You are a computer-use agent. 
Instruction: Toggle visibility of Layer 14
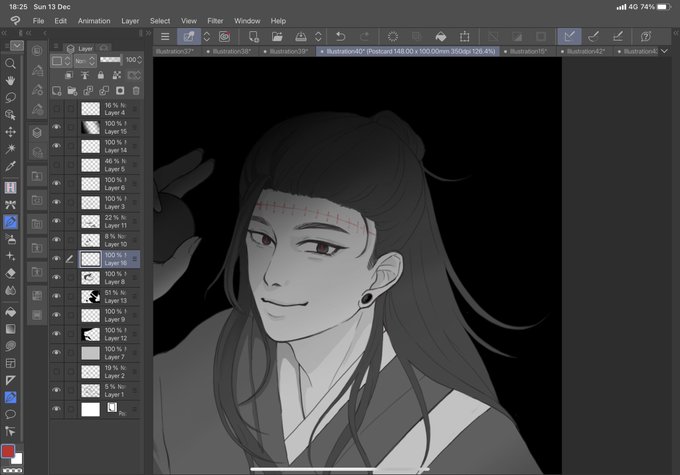56,146
